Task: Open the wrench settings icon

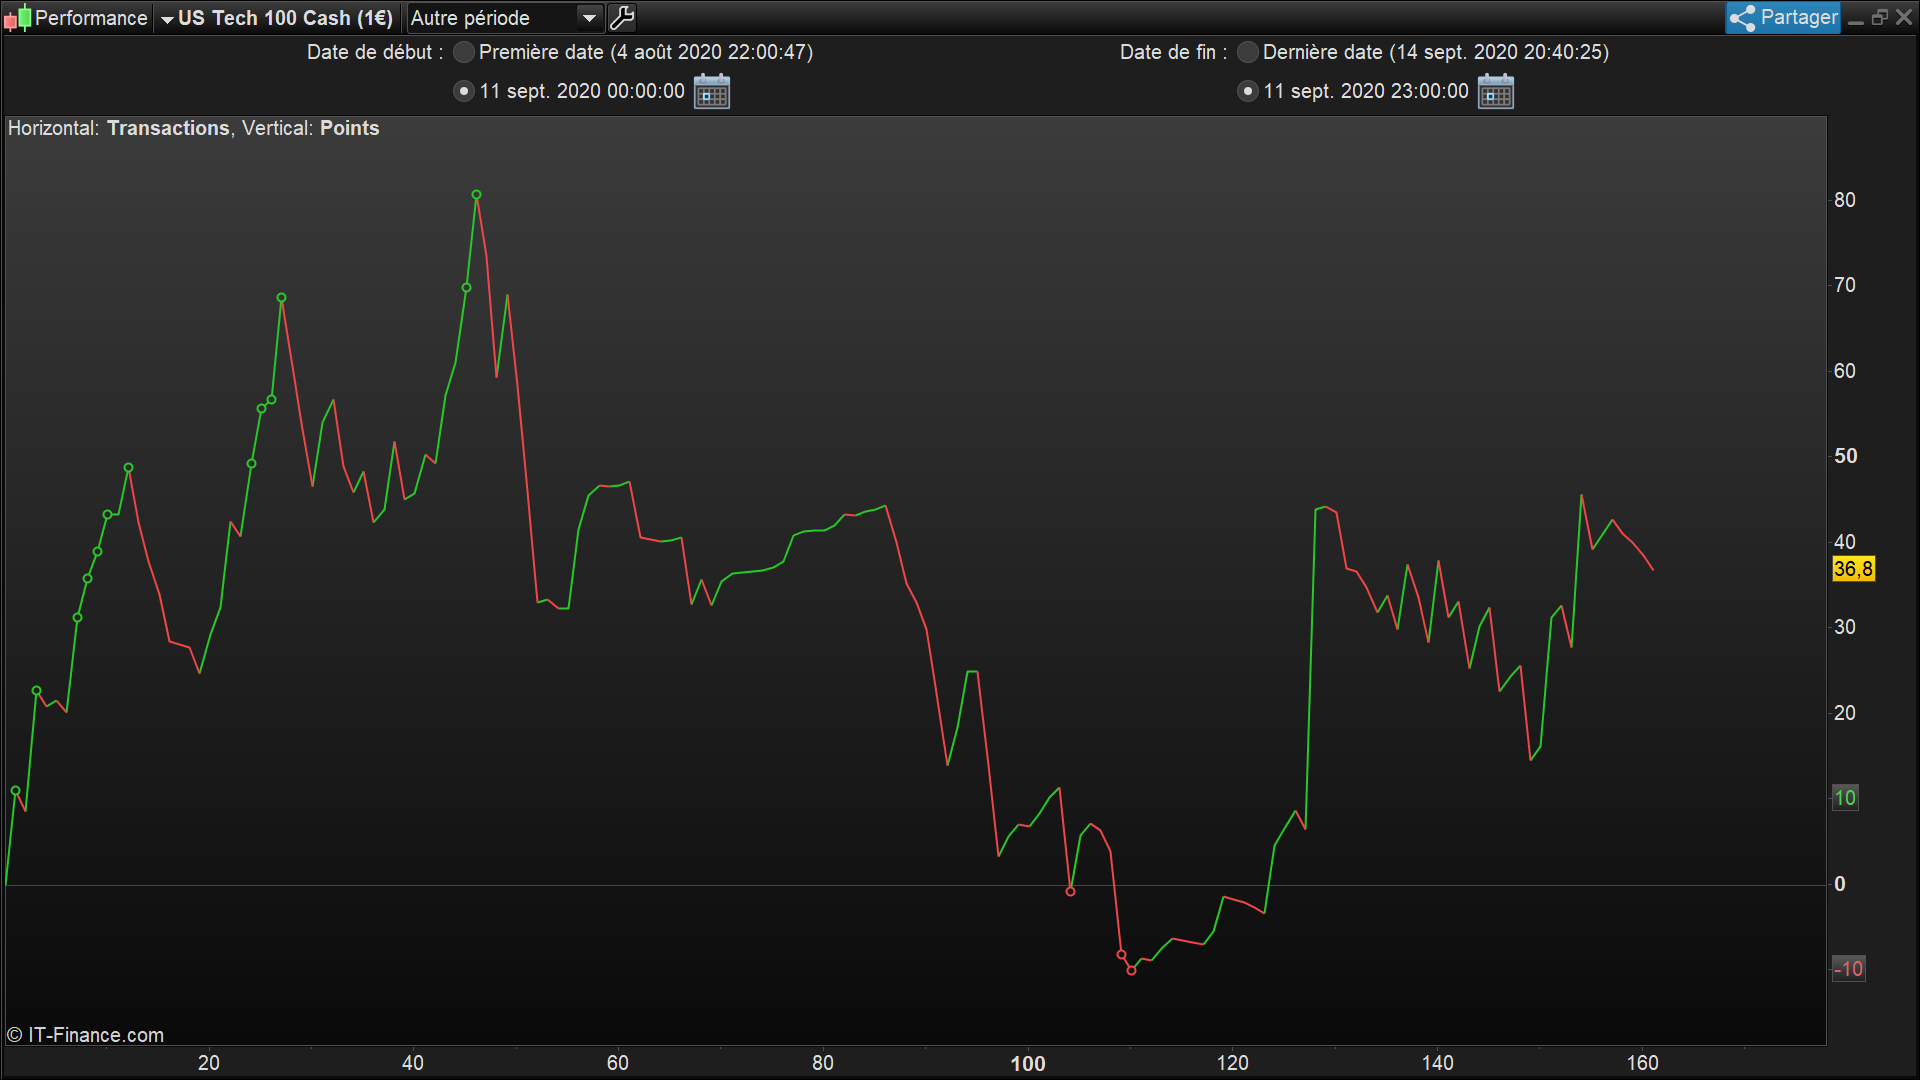Action: (x=622, y=18)
